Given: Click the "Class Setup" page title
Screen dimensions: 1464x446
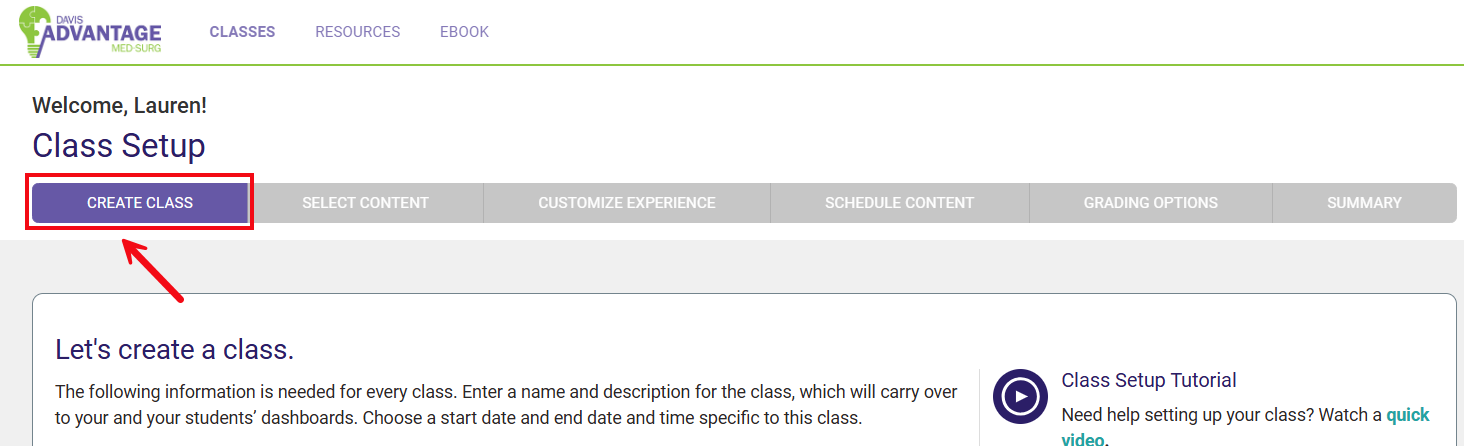Looking at the screenshot, I should [x=118, y=146].
